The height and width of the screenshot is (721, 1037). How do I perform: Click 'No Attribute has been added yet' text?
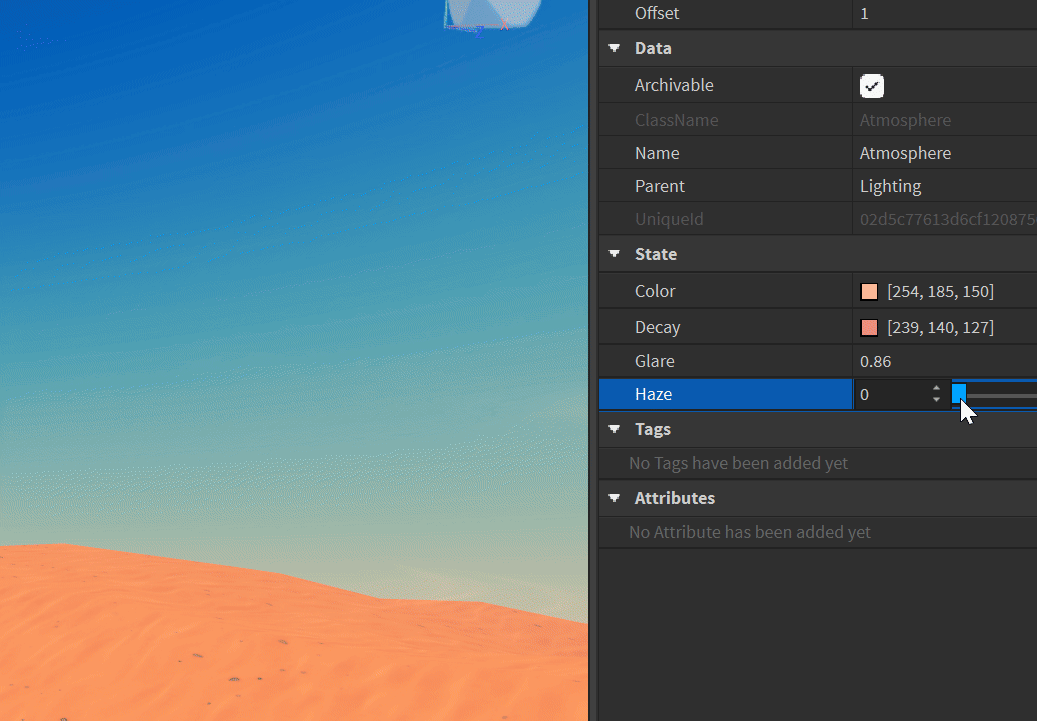click(749, 532)
